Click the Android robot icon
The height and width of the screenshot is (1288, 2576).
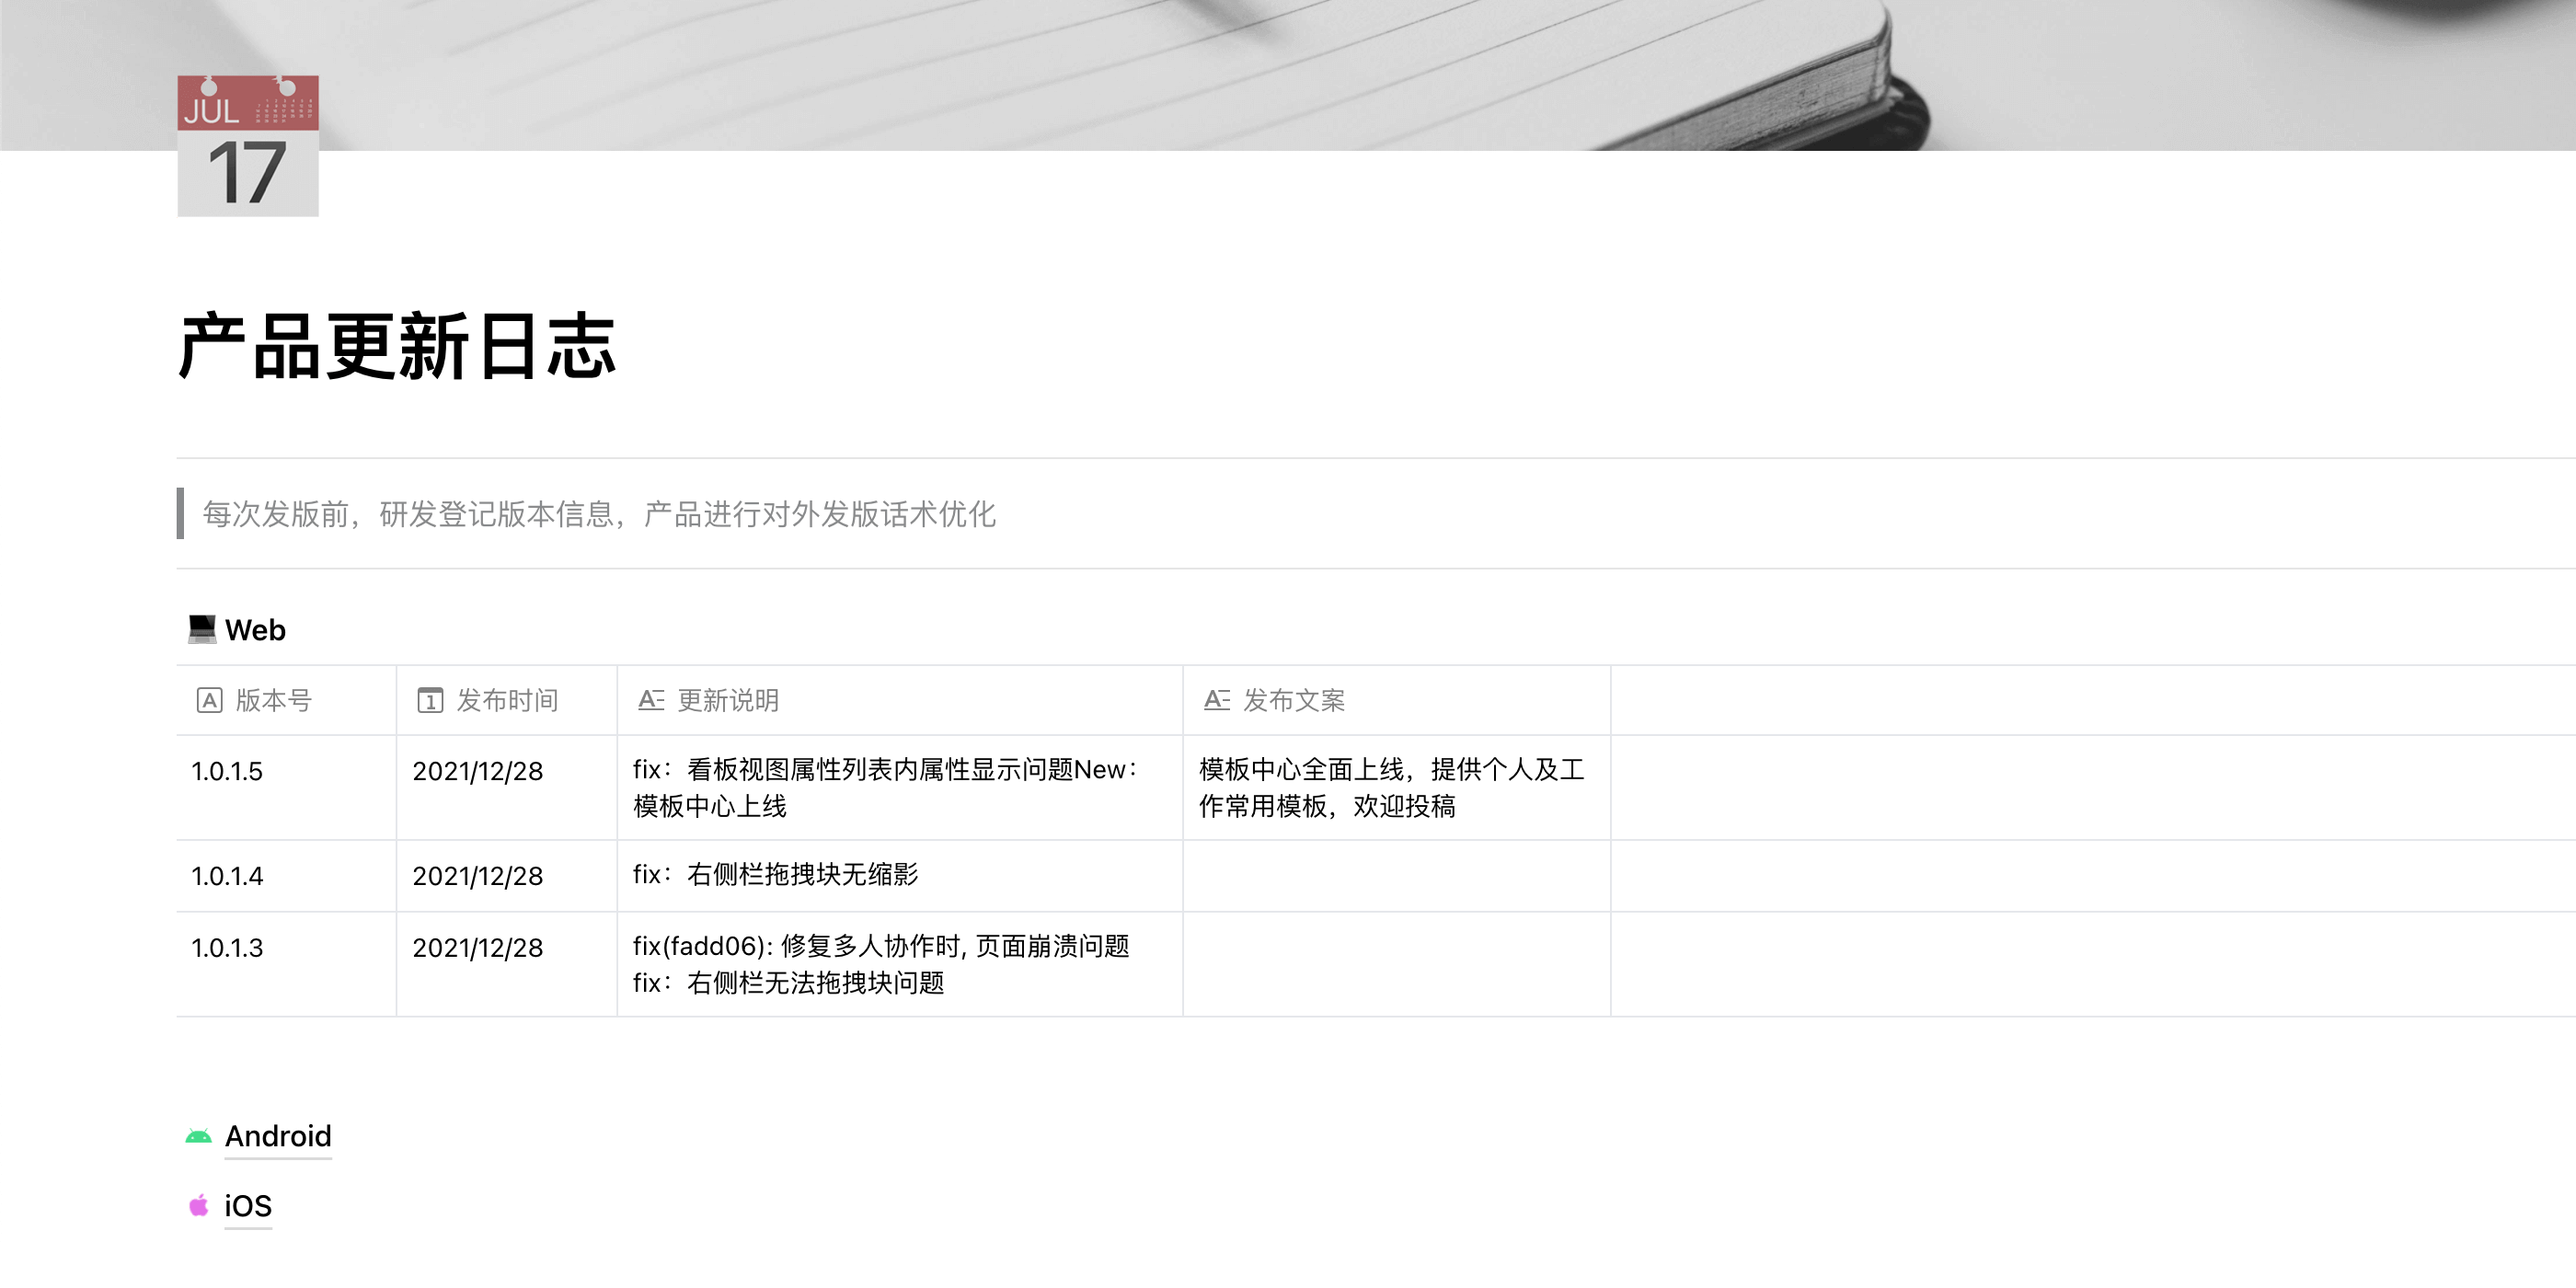(x=199, y=1135)
